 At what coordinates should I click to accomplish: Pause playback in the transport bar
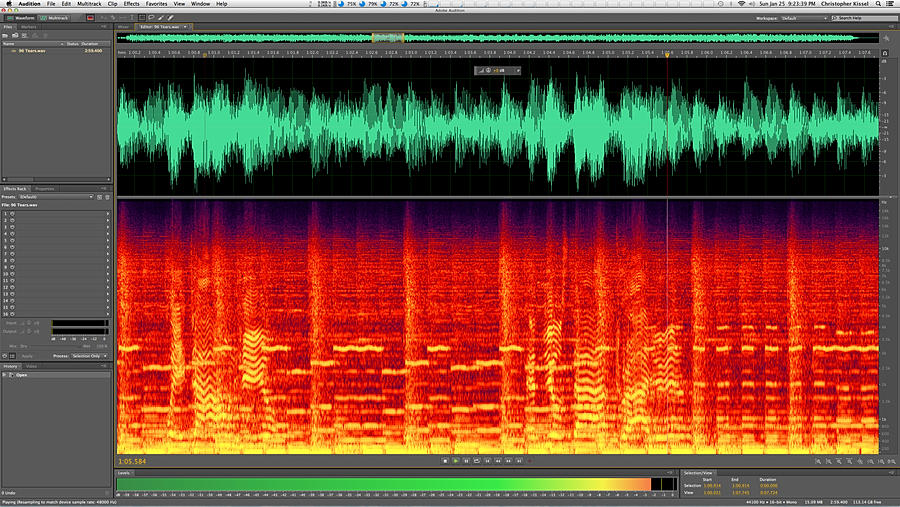point(466,460)
